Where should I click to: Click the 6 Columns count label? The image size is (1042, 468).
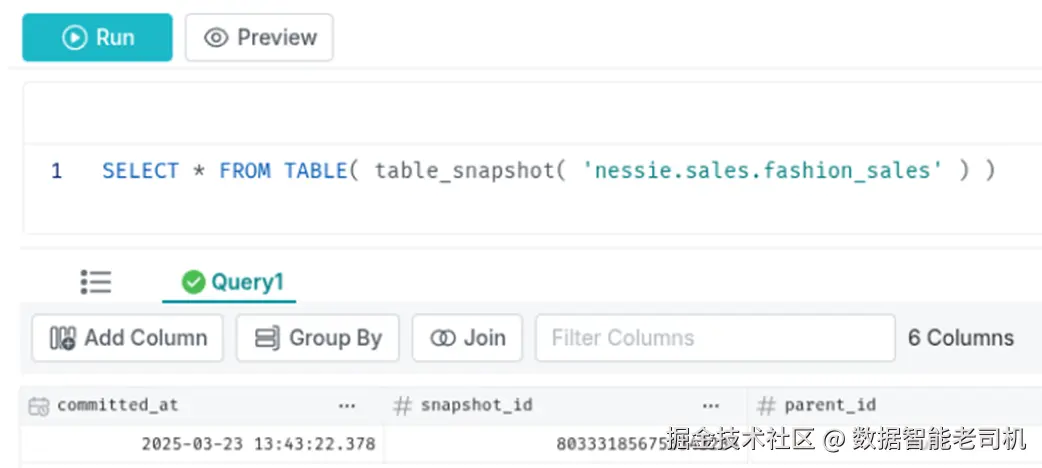960,338
